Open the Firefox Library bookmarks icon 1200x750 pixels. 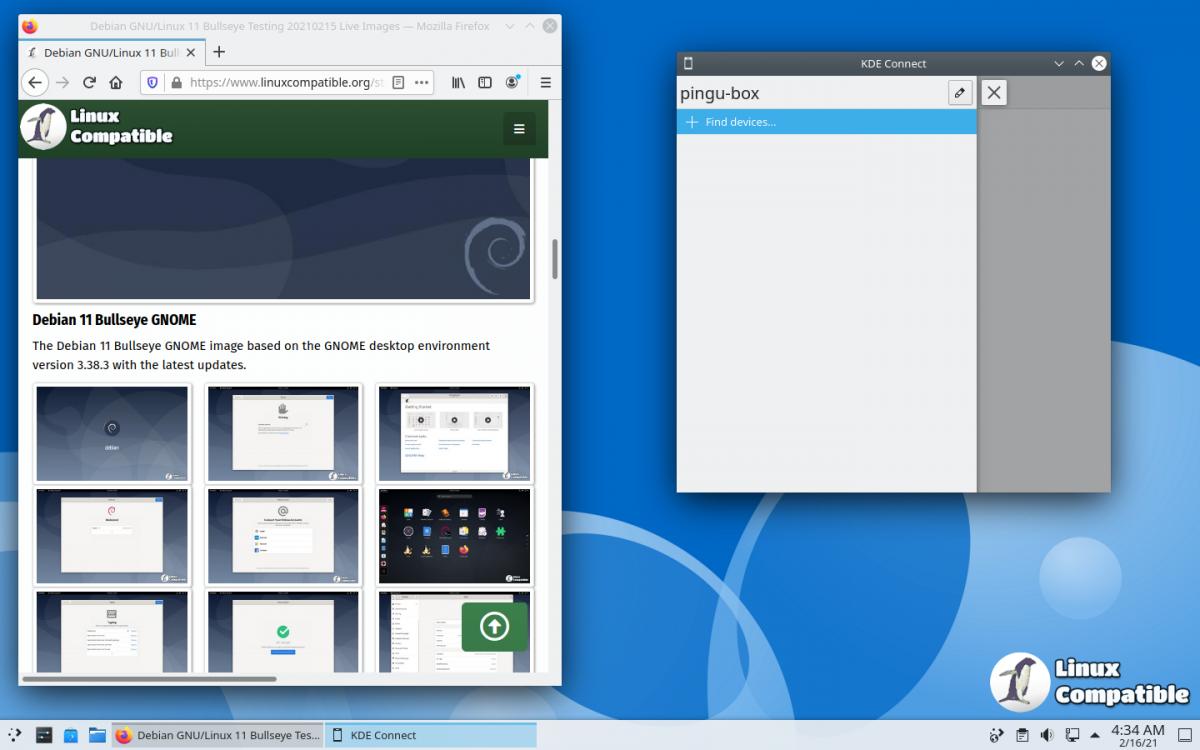click(458, 83)
